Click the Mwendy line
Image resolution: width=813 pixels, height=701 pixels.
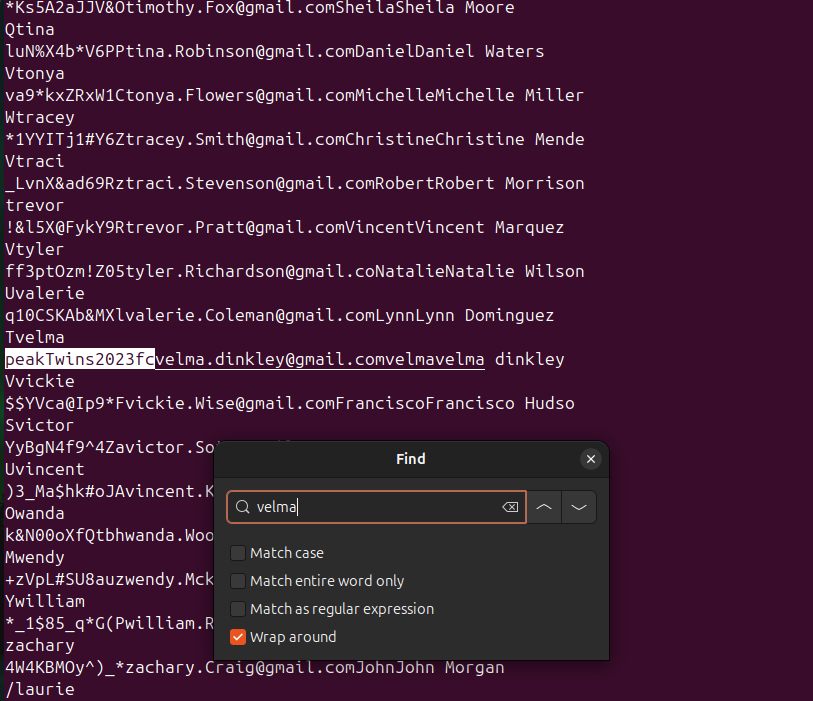(x=35, y=557)
